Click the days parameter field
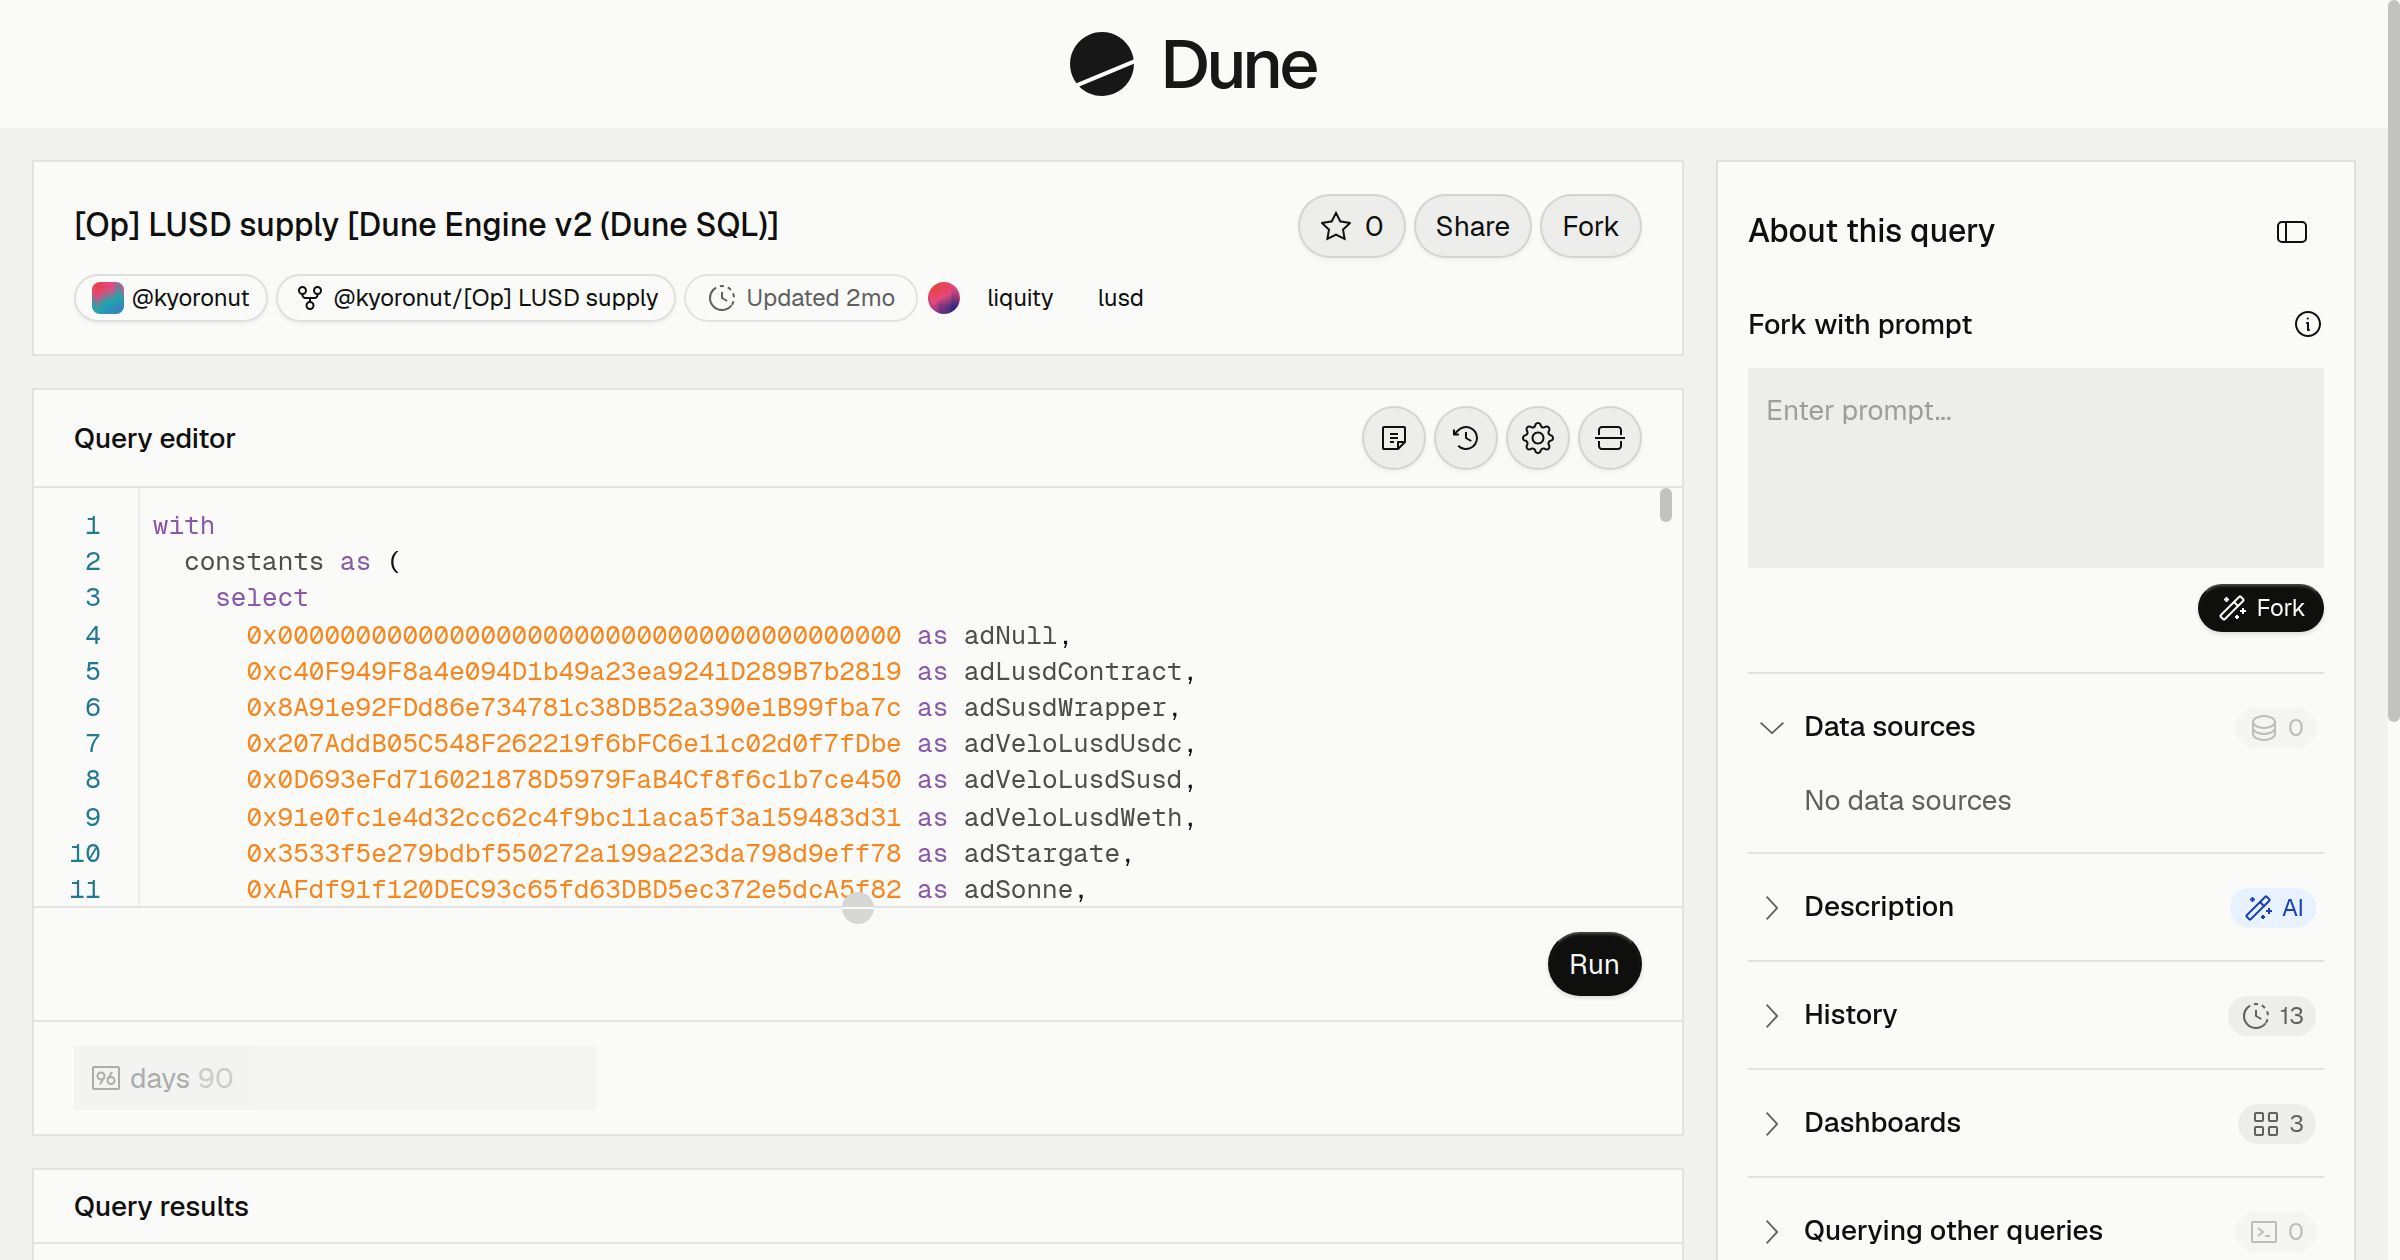Screen dimensions: 2400x1260 [x=334, y=1078]
